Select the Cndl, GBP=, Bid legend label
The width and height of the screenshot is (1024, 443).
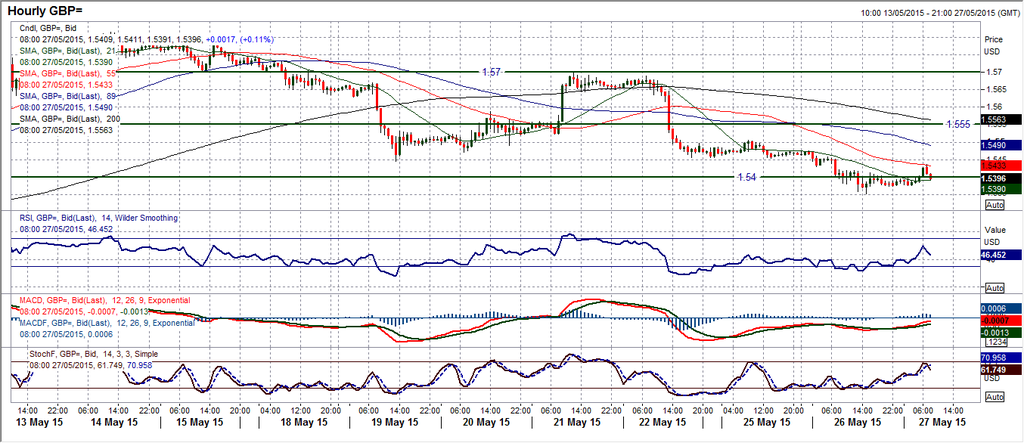point(48,27)
